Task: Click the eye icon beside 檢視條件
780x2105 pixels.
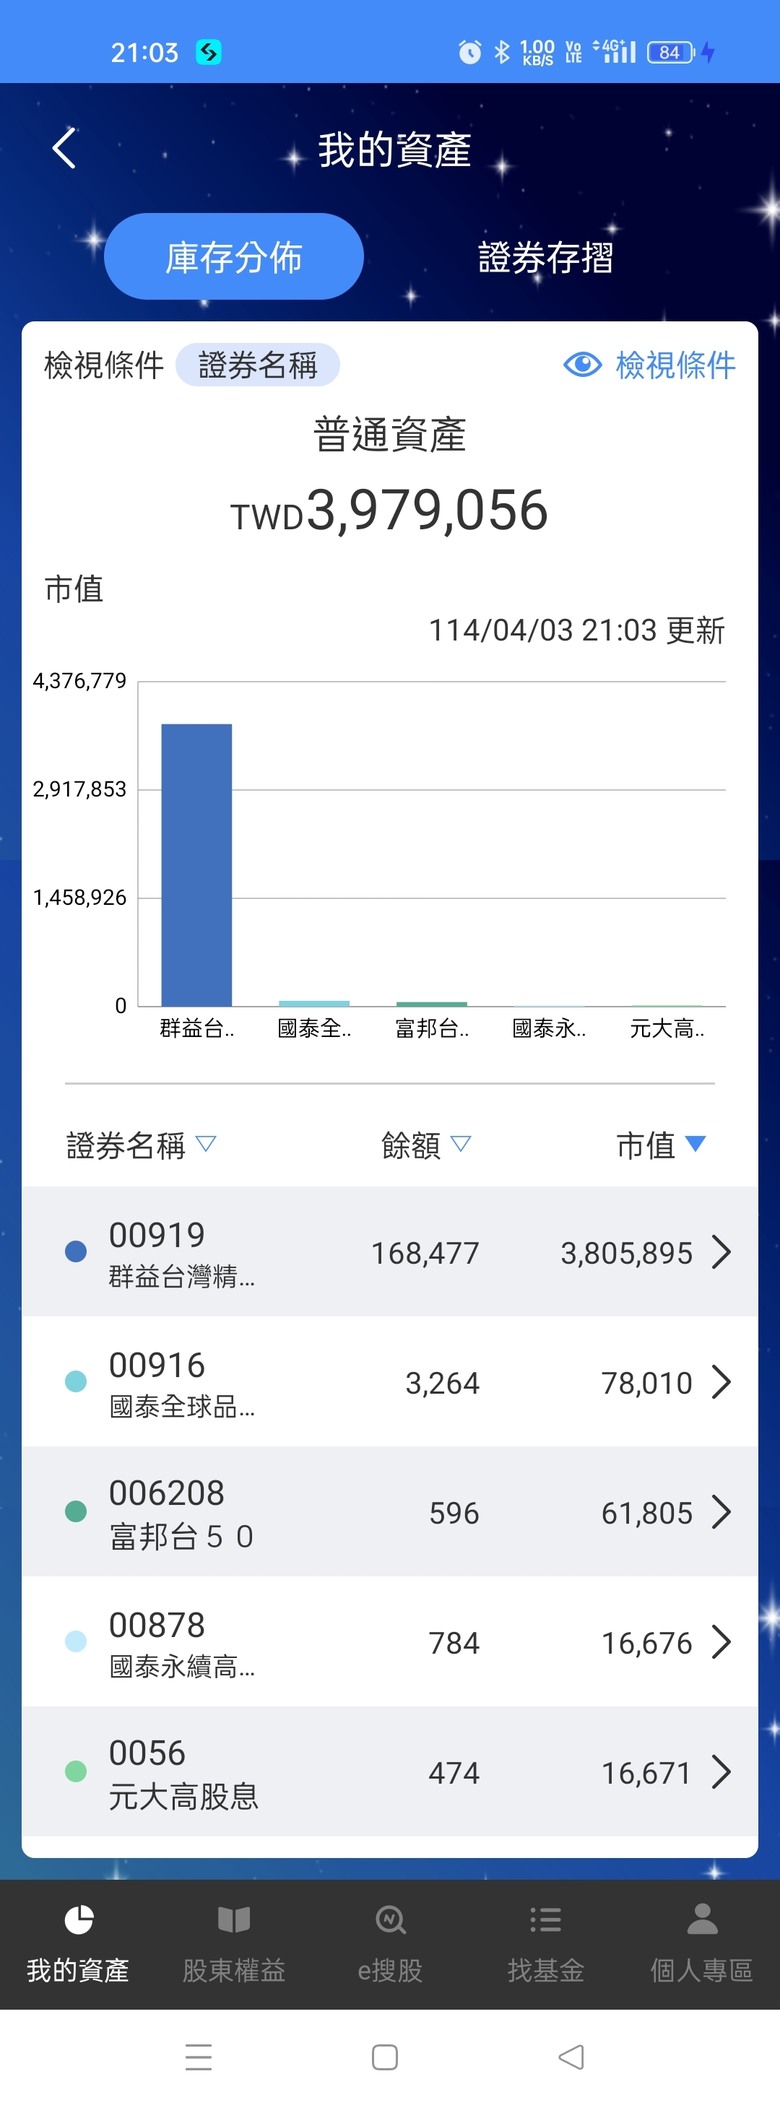Action: click(x=582, y=365)
